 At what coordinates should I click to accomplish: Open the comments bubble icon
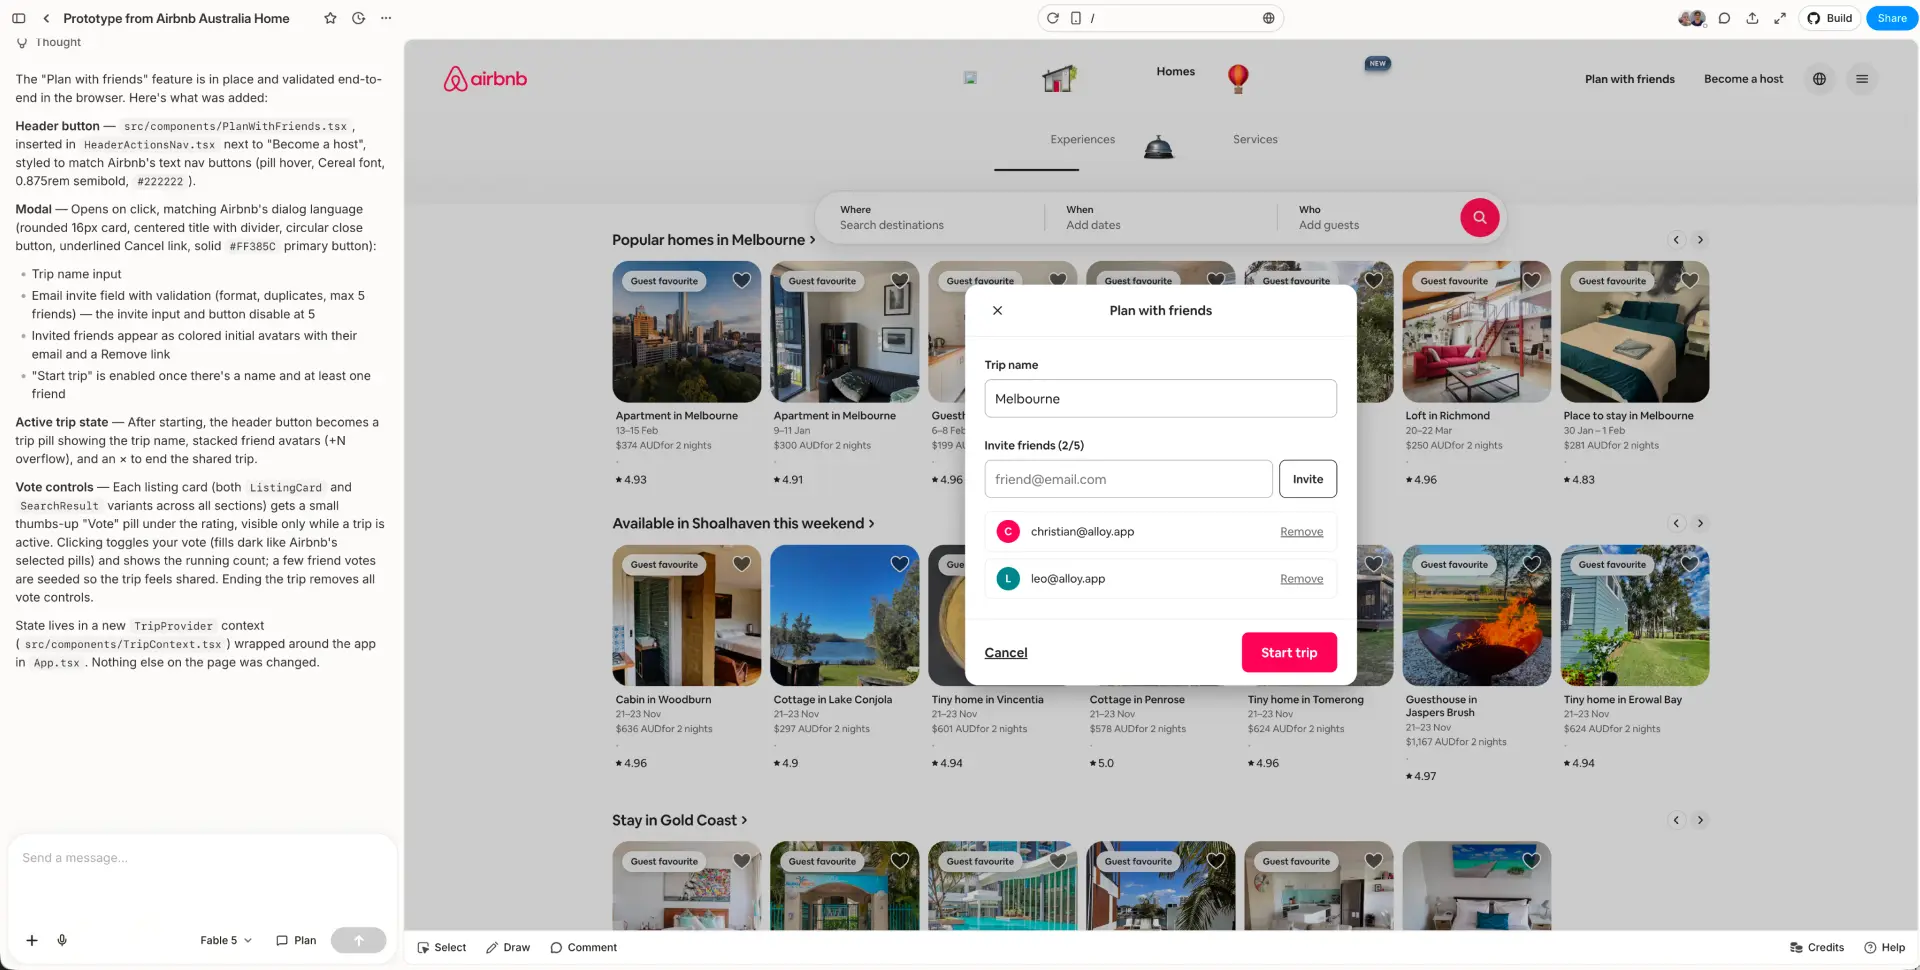(1724, 18)
